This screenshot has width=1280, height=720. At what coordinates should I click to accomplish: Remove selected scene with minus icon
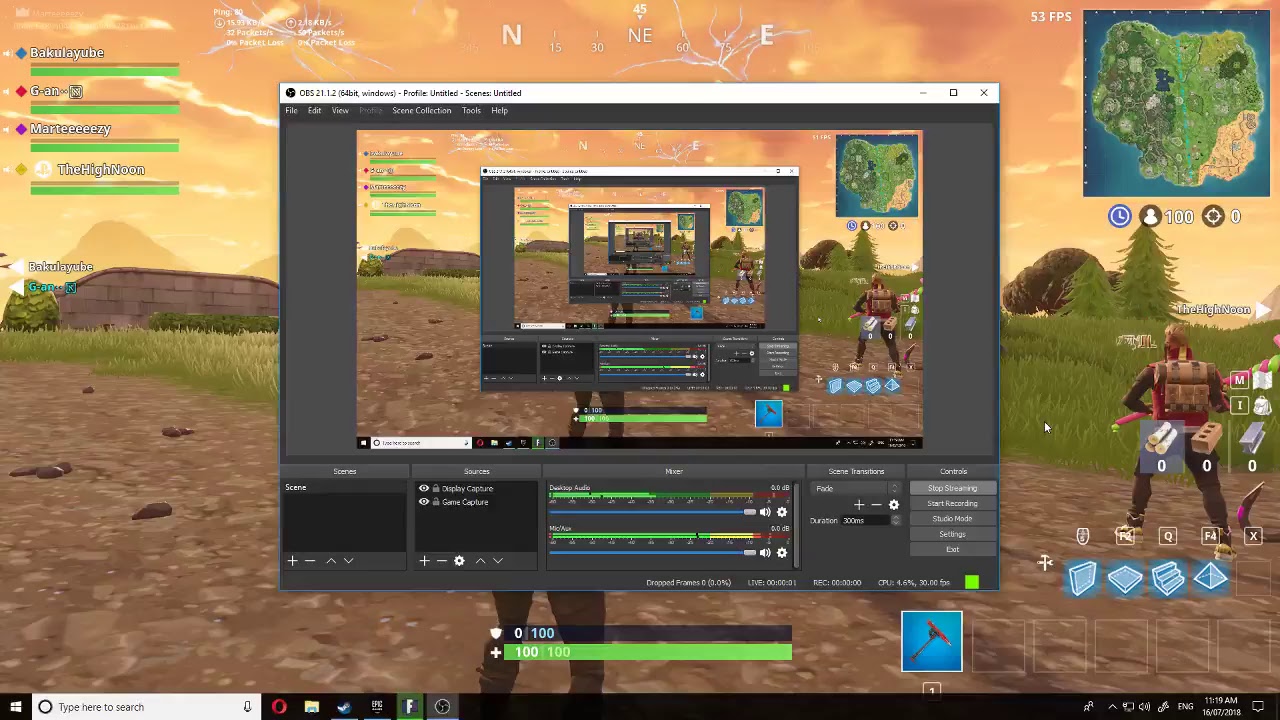(x=310, y=561)
